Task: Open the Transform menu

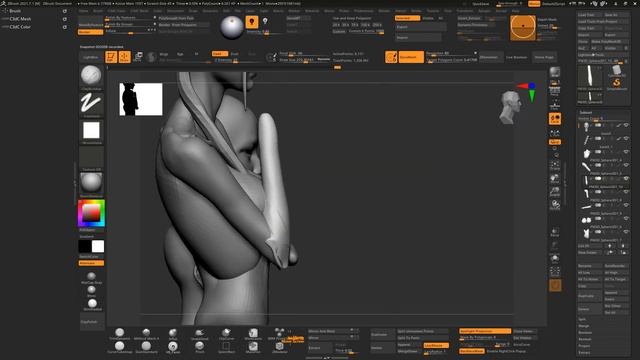Action: tap(465, 11)
